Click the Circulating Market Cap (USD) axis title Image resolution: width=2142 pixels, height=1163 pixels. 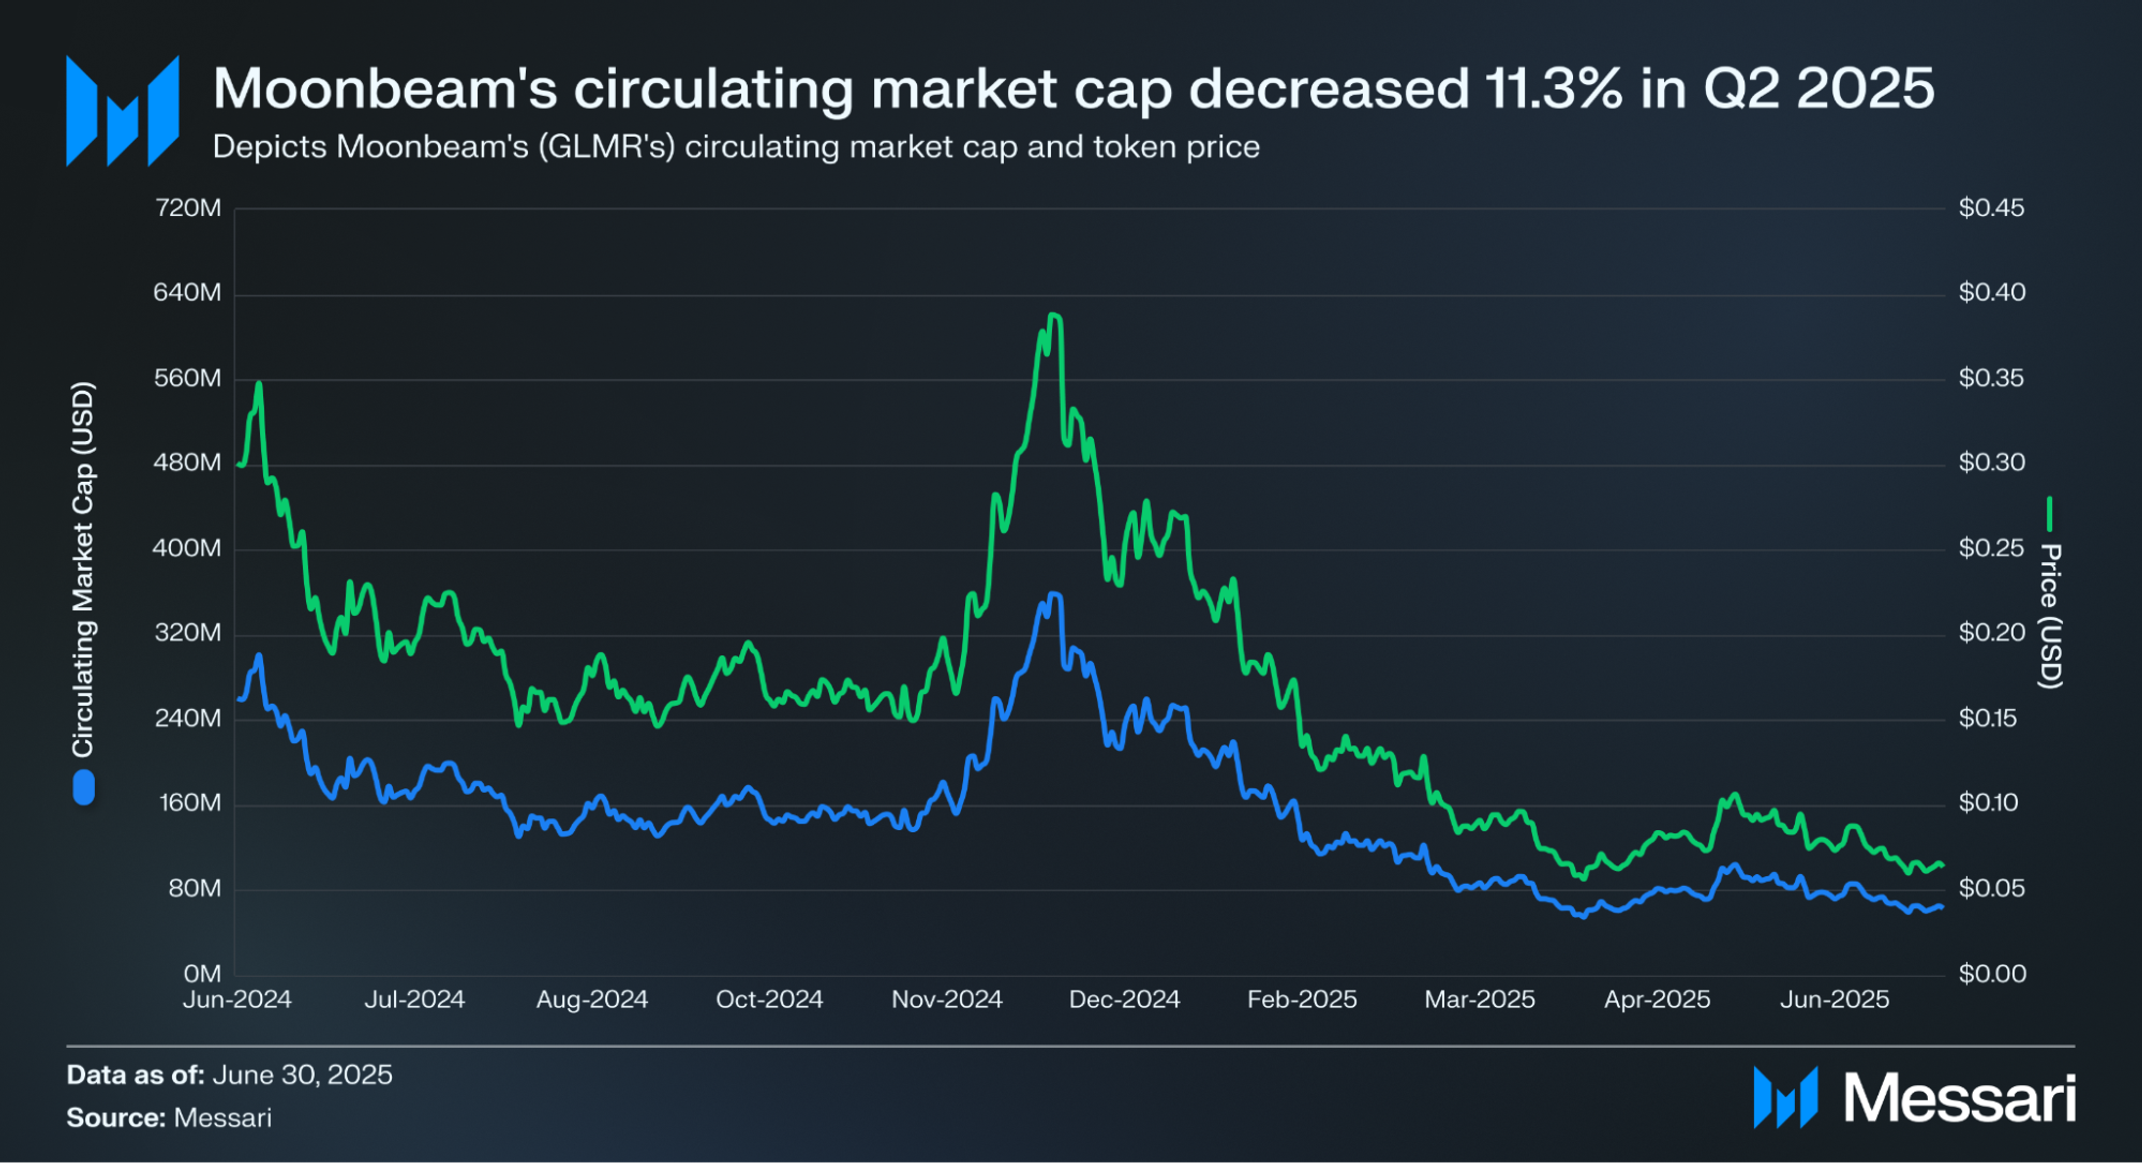[83, 569]
